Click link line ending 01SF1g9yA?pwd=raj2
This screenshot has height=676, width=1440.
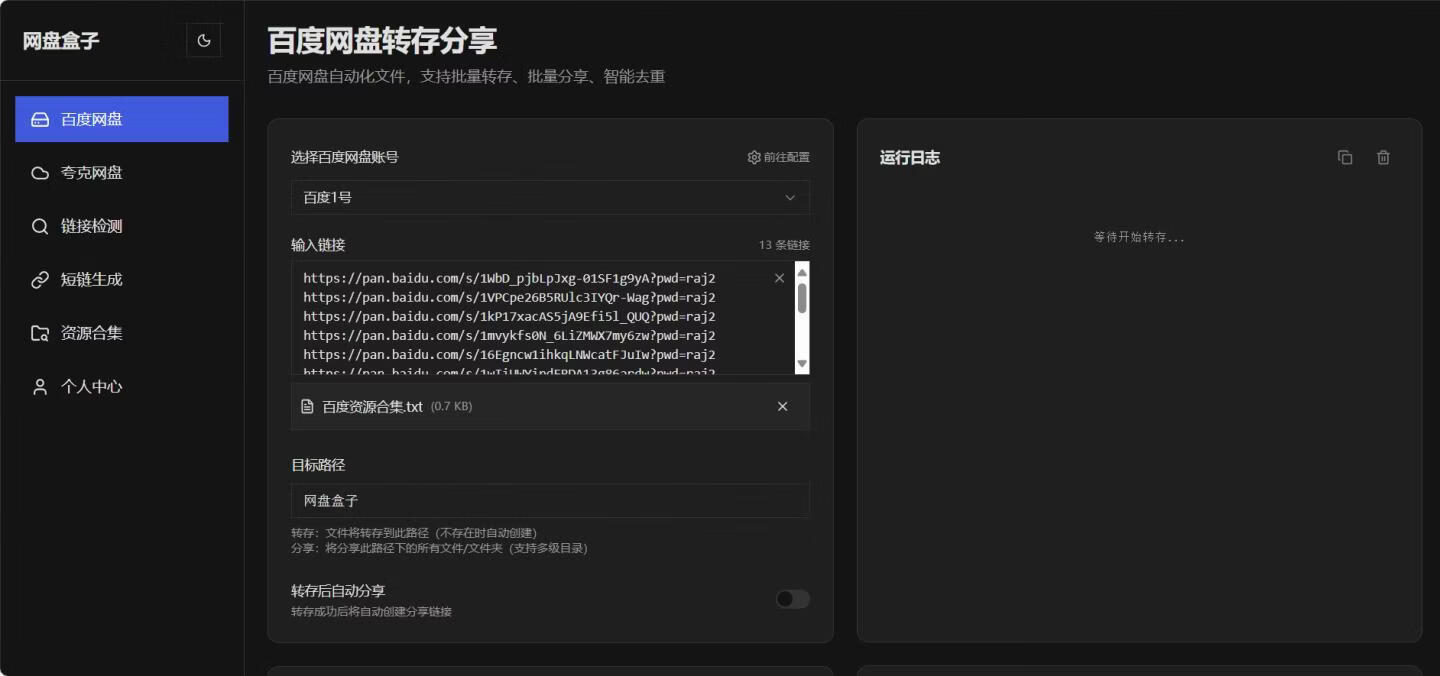coord(509,278)
